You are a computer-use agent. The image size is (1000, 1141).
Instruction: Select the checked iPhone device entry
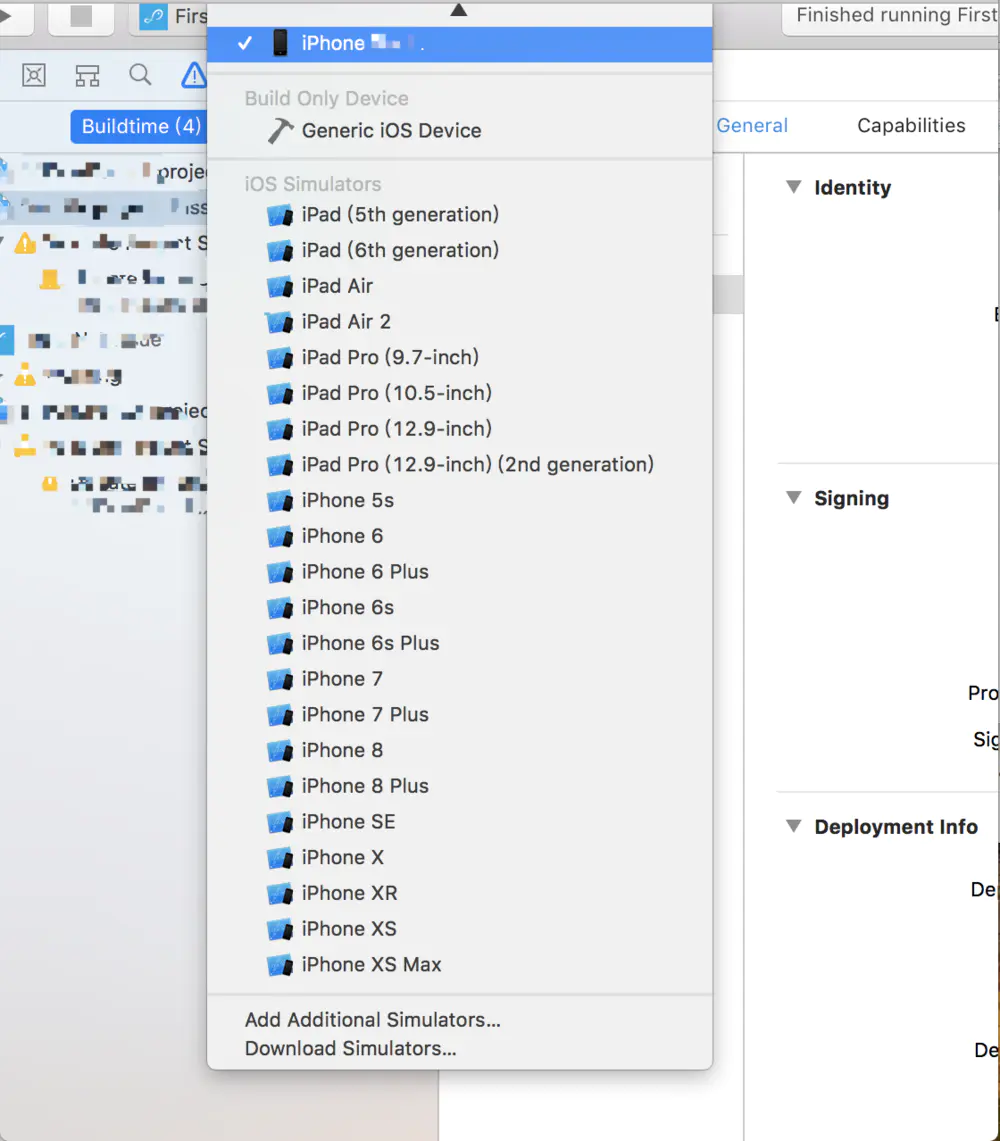tap(459, 44)
